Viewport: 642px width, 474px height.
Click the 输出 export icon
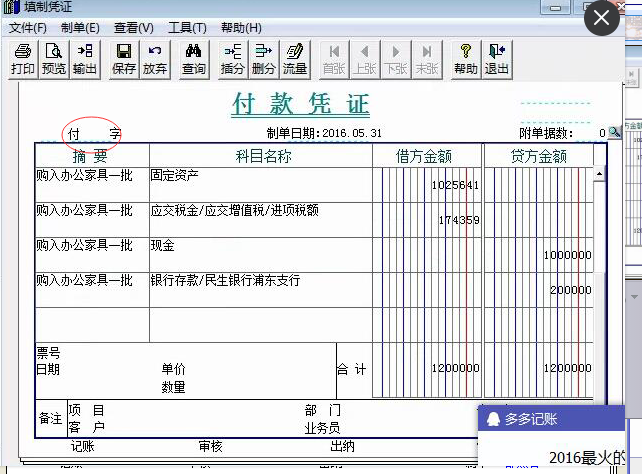tap(85, 59)
